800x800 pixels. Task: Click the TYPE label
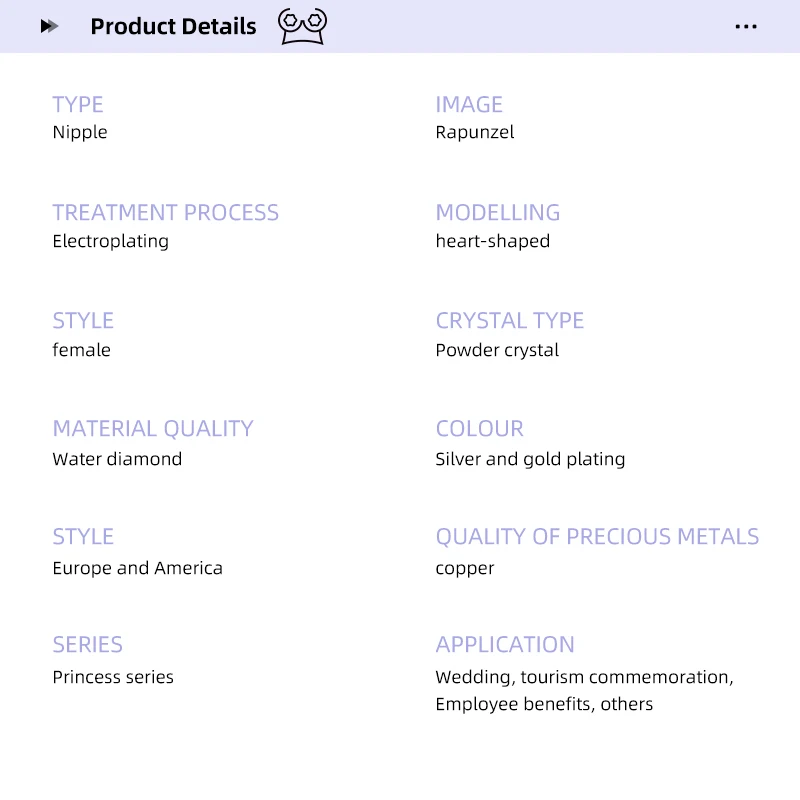[x=78, y=104]
